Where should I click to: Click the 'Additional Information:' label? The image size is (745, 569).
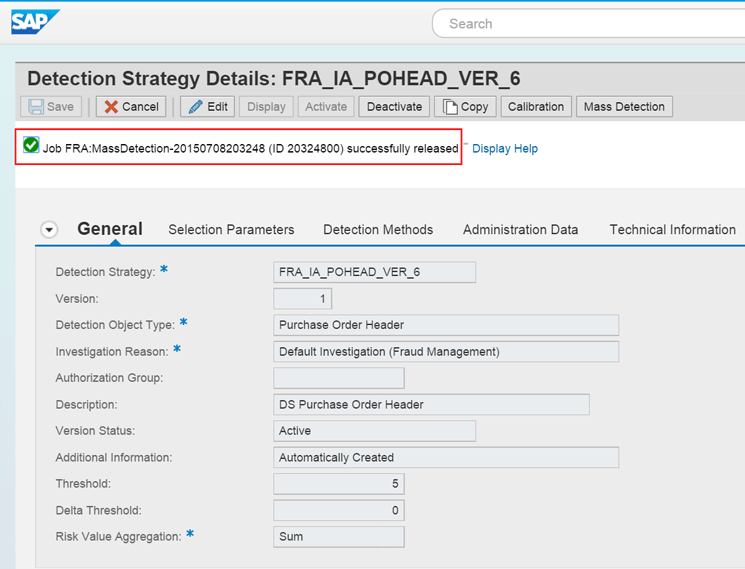click(x=114, y=457)
